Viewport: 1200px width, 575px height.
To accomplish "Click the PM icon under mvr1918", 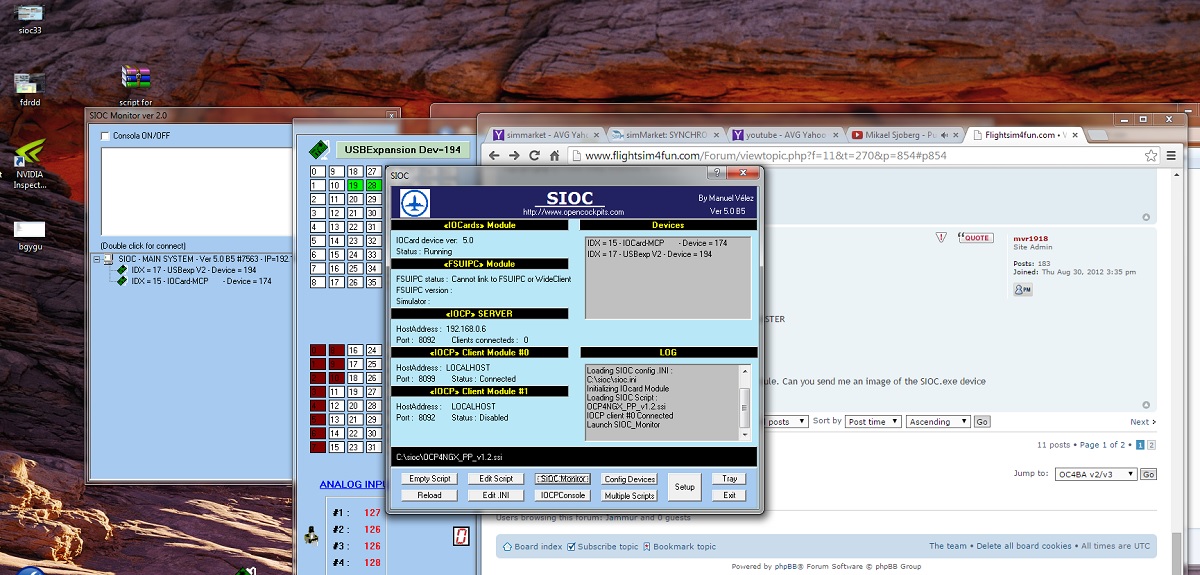I will pos(1022,290).
